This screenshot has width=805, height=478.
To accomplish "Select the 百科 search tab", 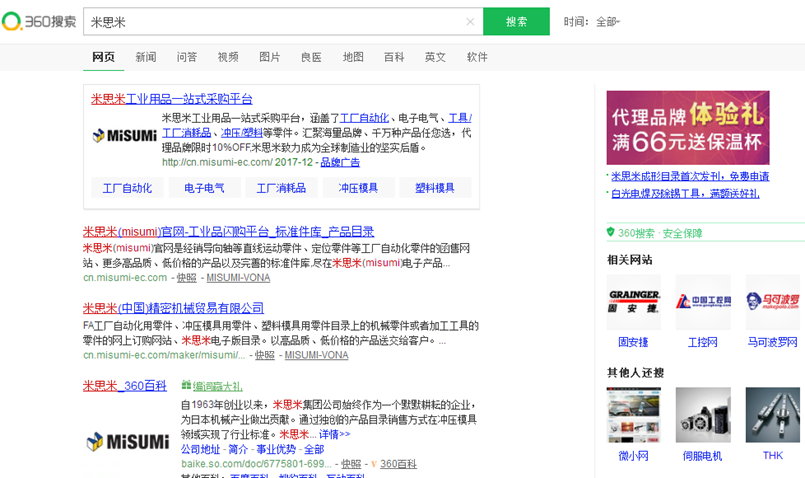I will tap(394, 57).
